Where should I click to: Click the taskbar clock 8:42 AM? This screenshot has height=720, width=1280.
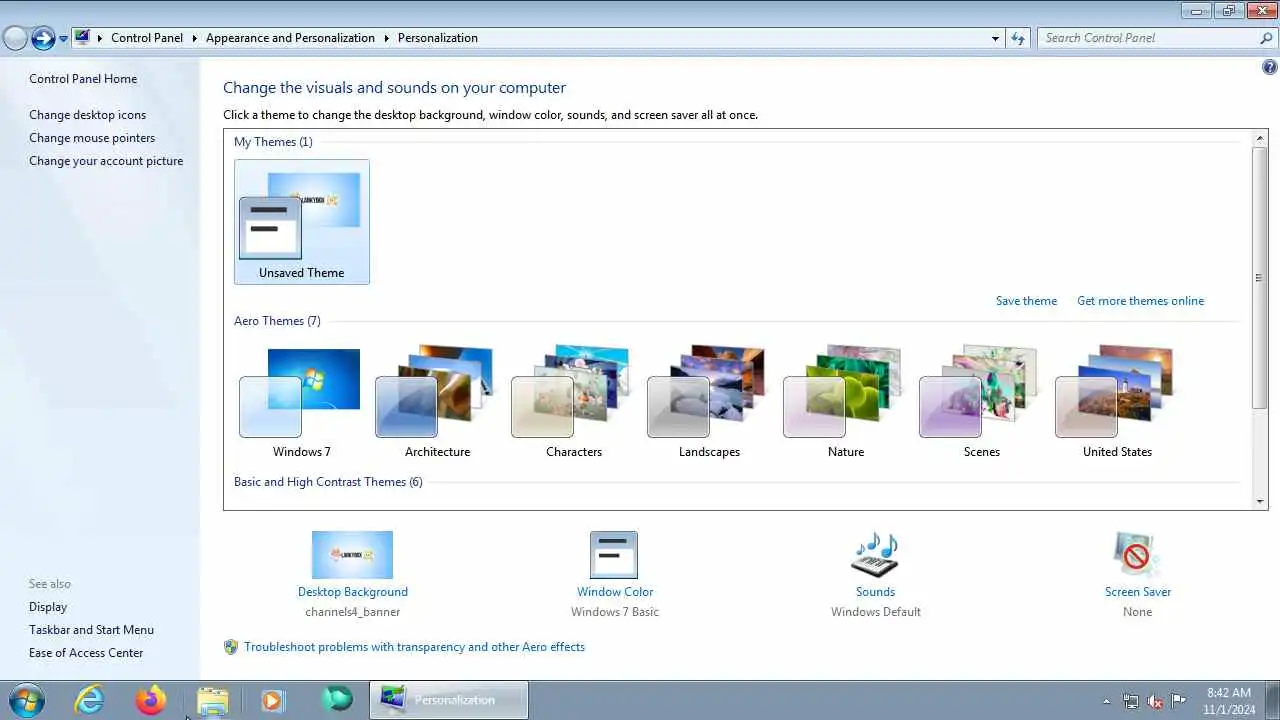tap(1229, 692)
